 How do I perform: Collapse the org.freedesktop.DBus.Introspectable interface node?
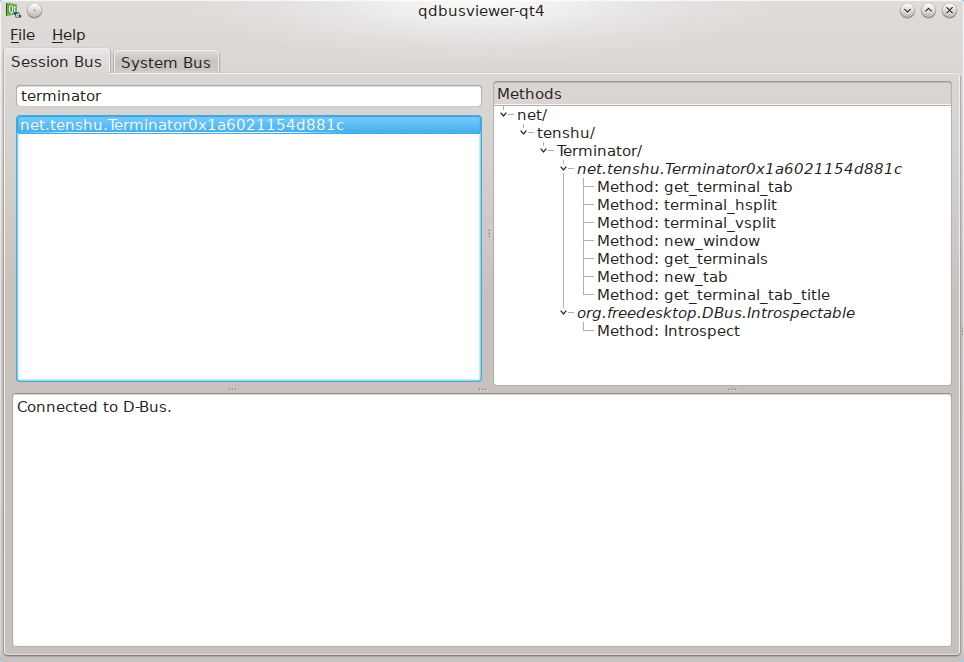click(564, 312)
